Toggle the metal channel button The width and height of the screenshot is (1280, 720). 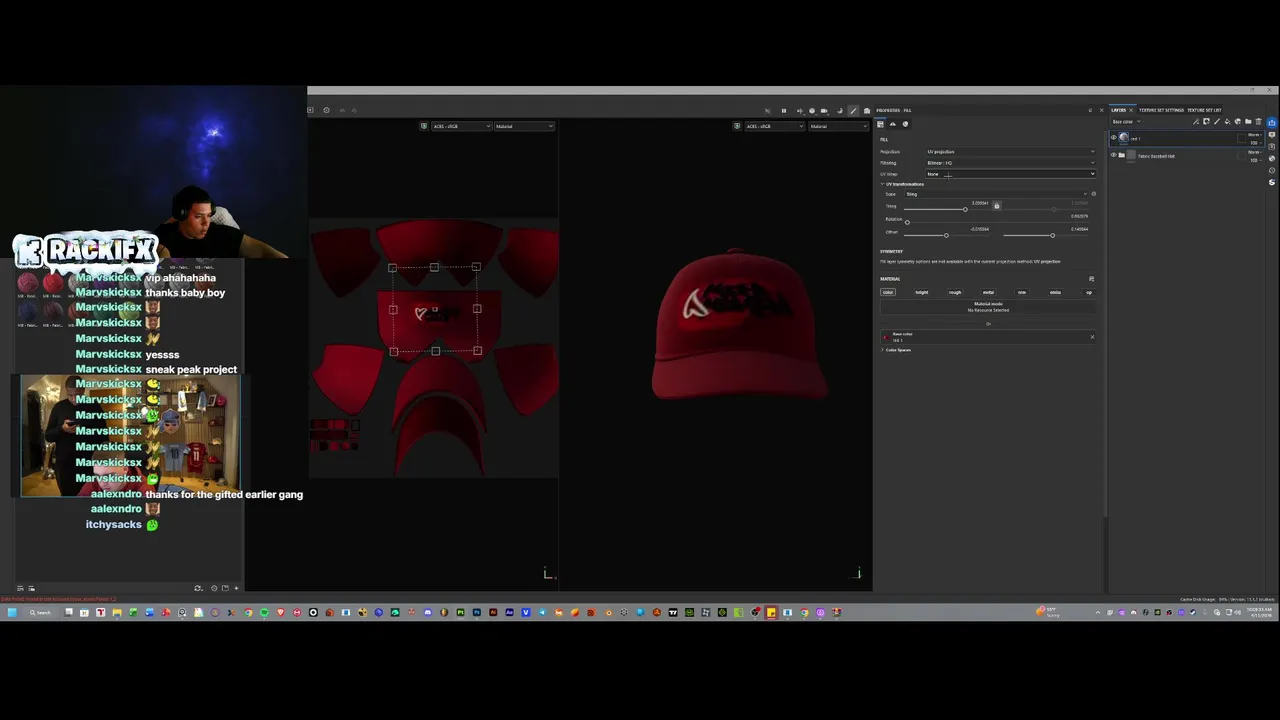click(x=988, y=292)
